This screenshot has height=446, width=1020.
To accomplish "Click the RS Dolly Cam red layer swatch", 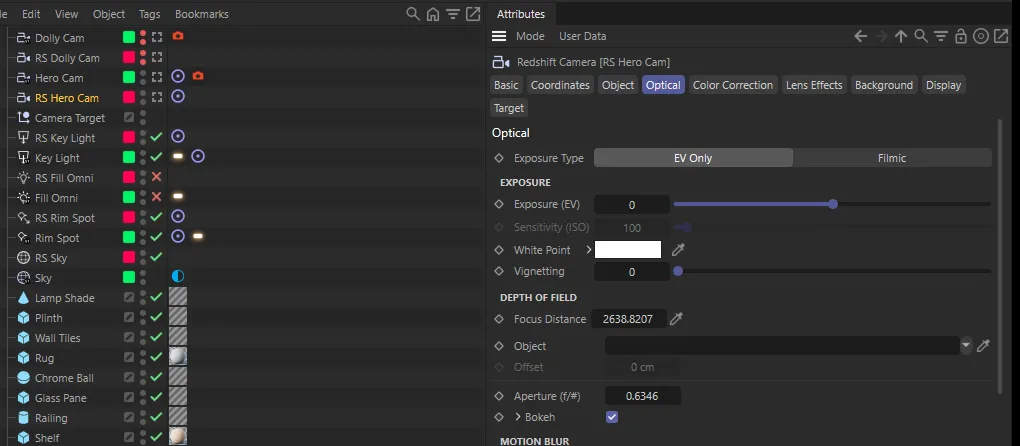I will (x=129, y=58).
